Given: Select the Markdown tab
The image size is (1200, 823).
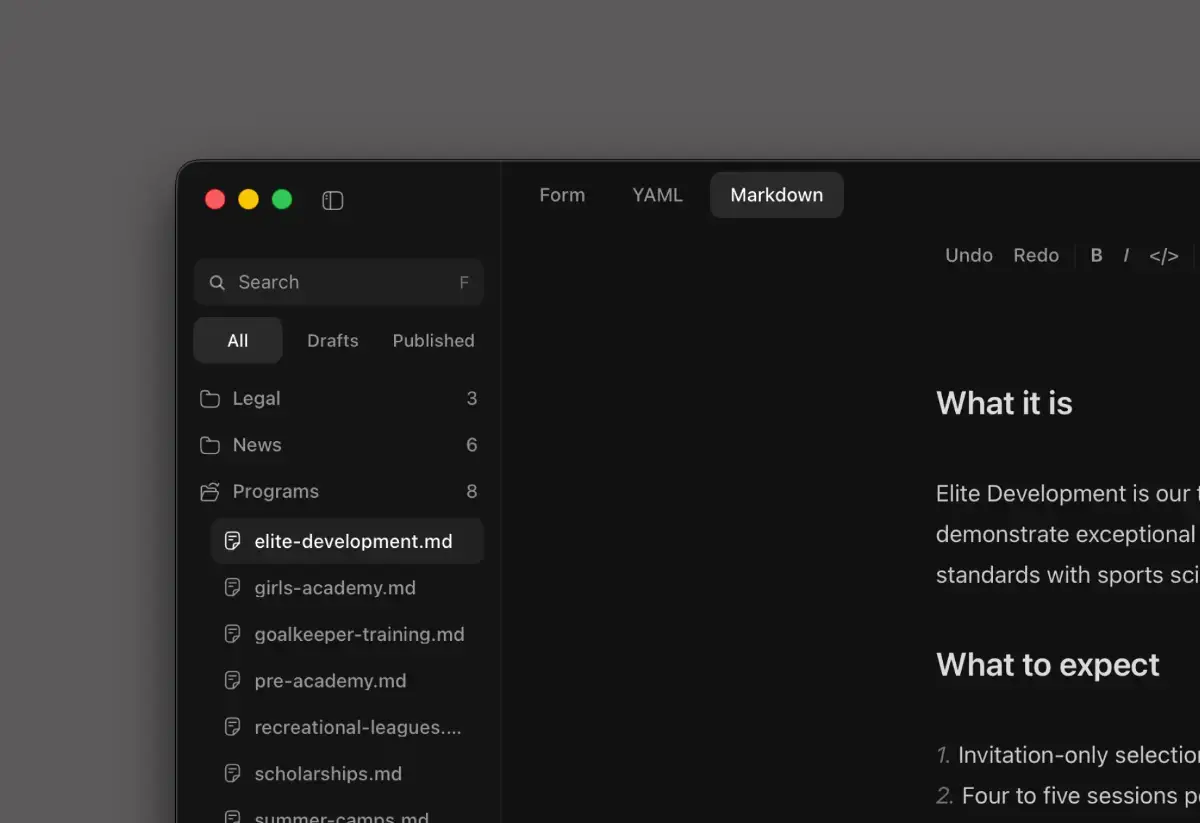Looking at the screenshot, I should pos(777,195).
